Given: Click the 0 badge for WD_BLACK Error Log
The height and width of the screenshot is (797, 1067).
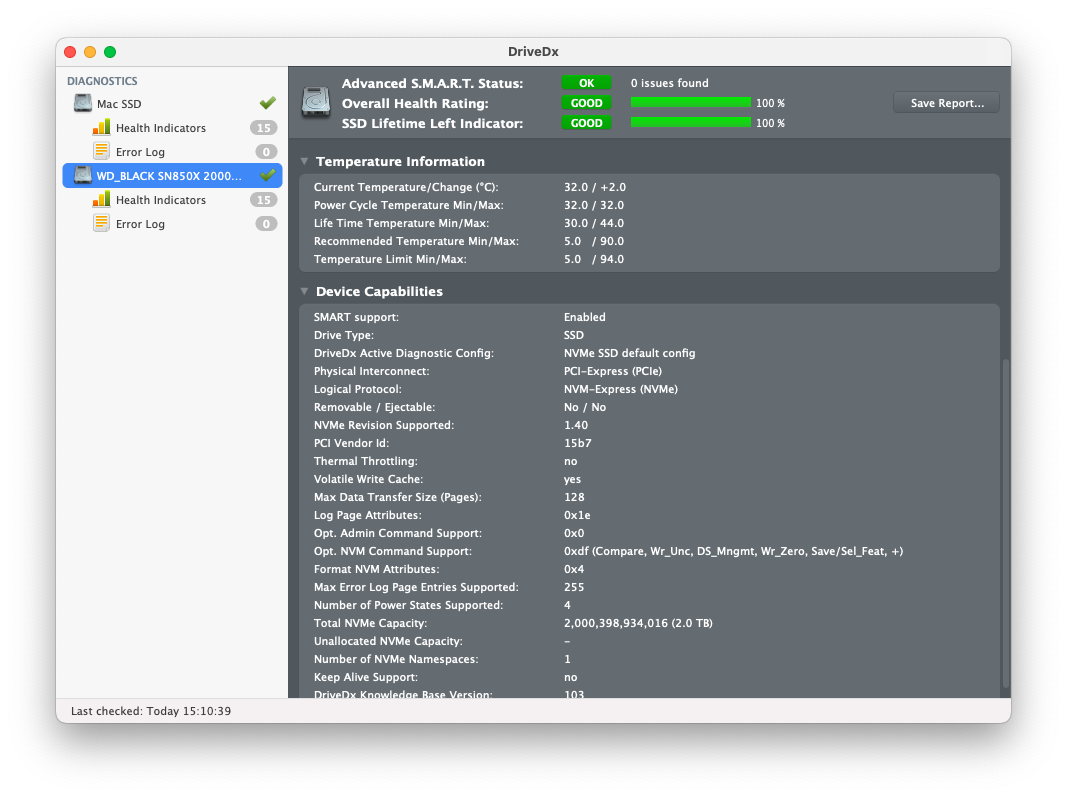Looking at the screenshot, I should (x=266, y=224).
